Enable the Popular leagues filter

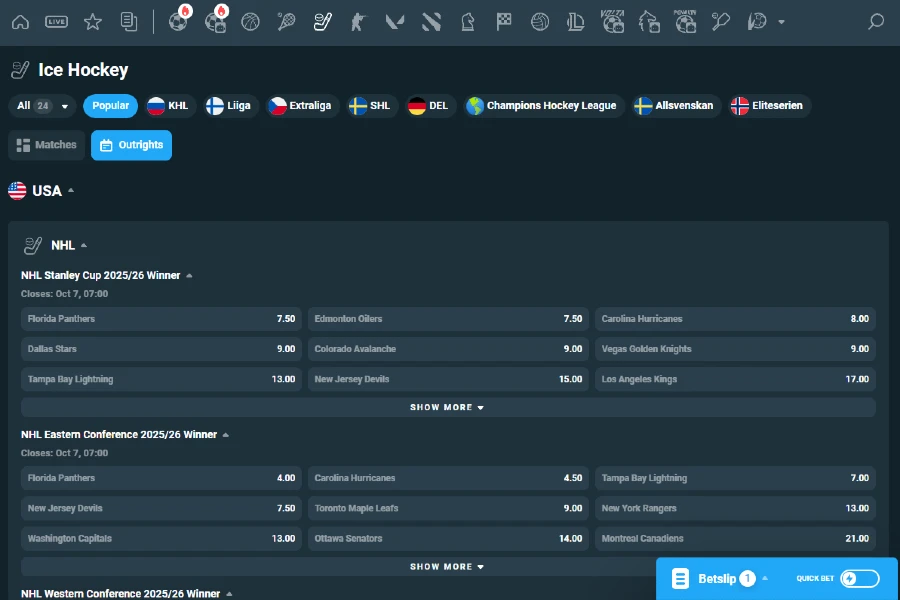coord(110,105)
